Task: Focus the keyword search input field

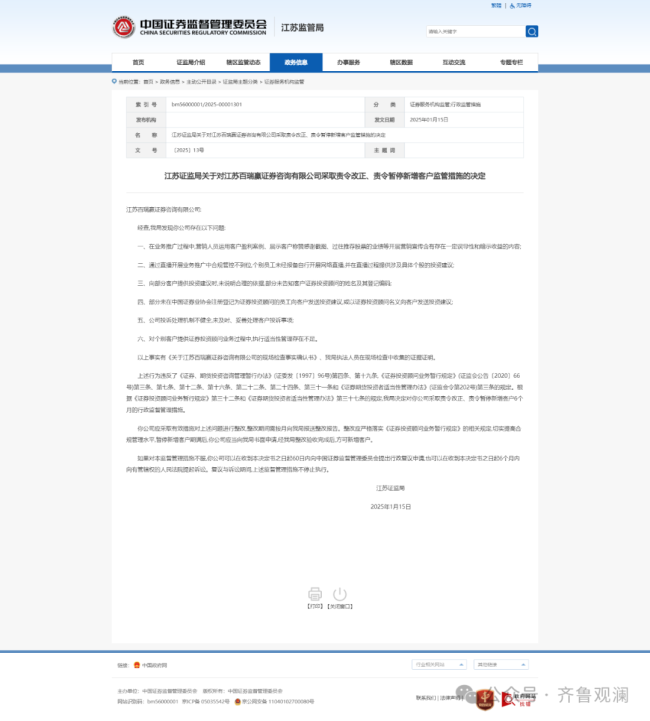Action: (x=475, y=31)
